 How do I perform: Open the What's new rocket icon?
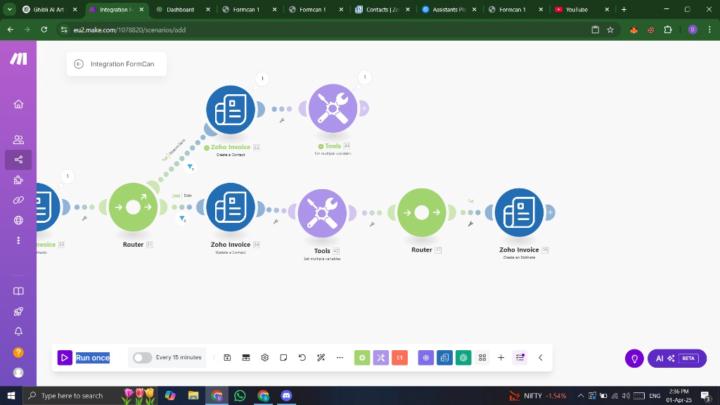(x=18, y=311)
